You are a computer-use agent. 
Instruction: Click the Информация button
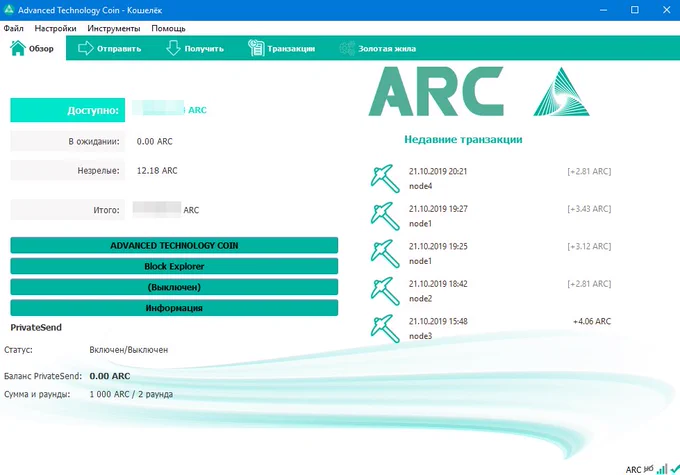[x=174, y=308]
